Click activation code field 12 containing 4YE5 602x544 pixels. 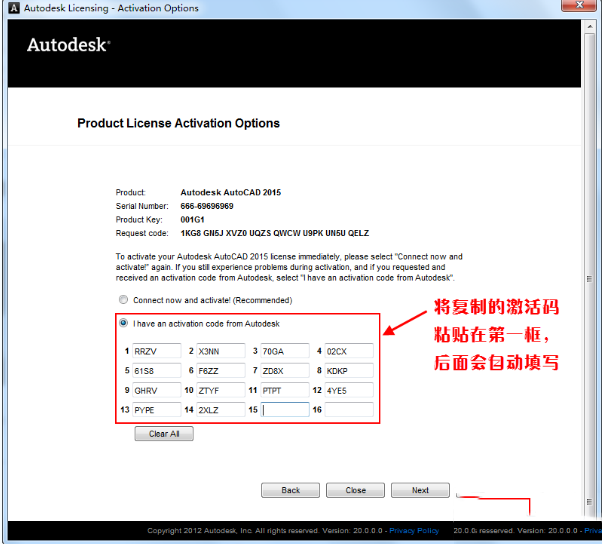click(349, 390)
